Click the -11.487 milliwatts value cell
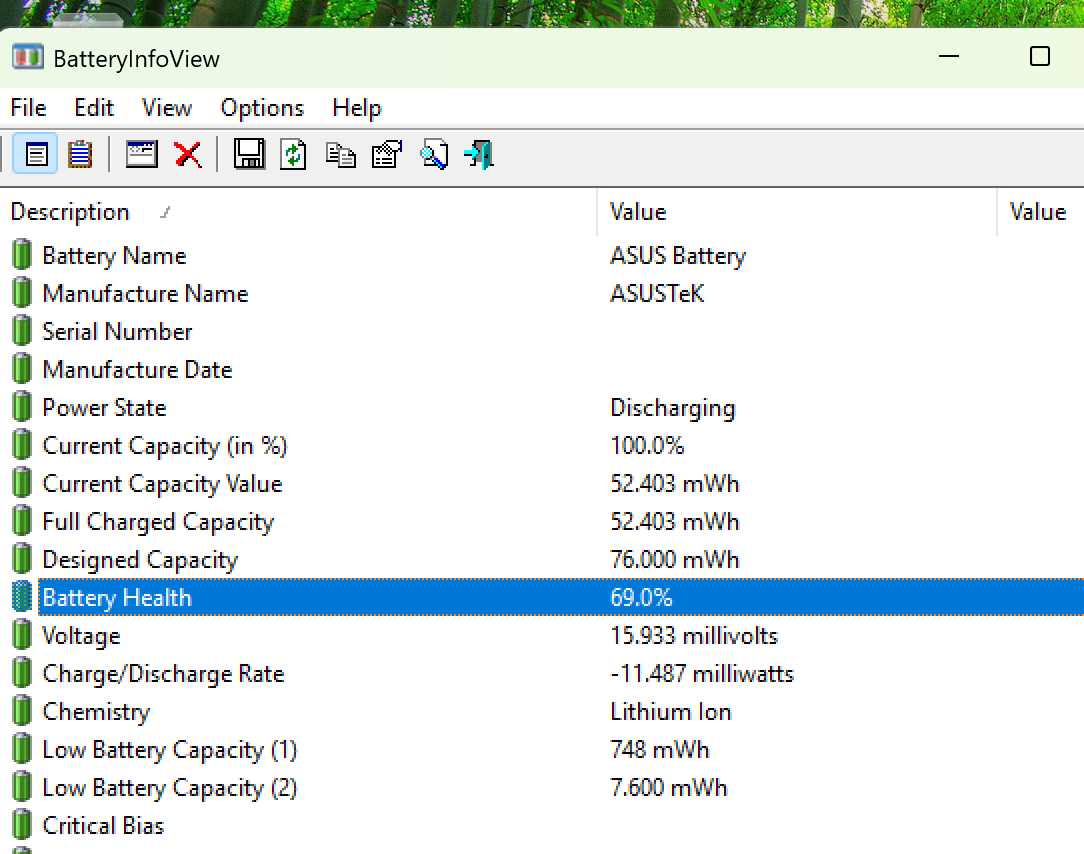 point(702,674)
